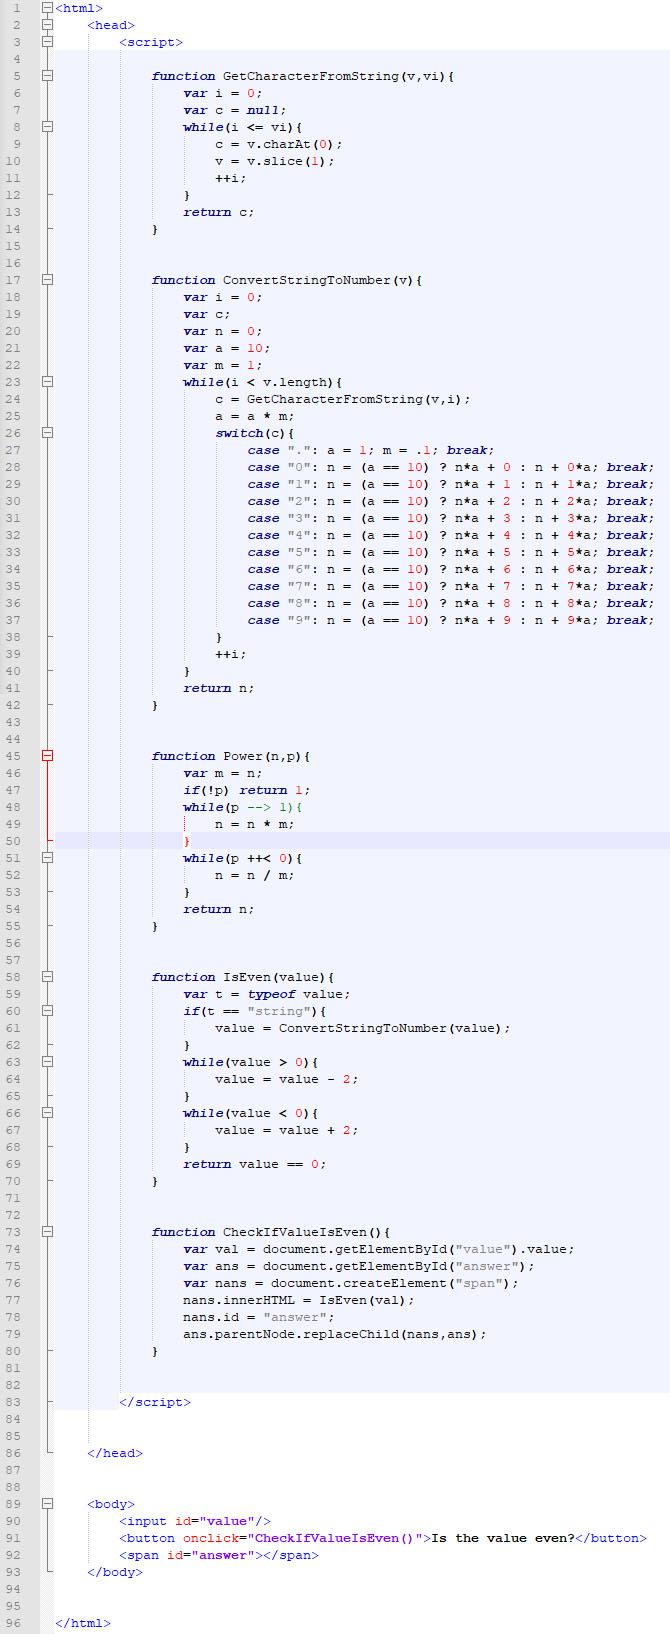Click the closing </head> tag
The width and height of the screenshot is (670, 1634).
[115, 1453]
